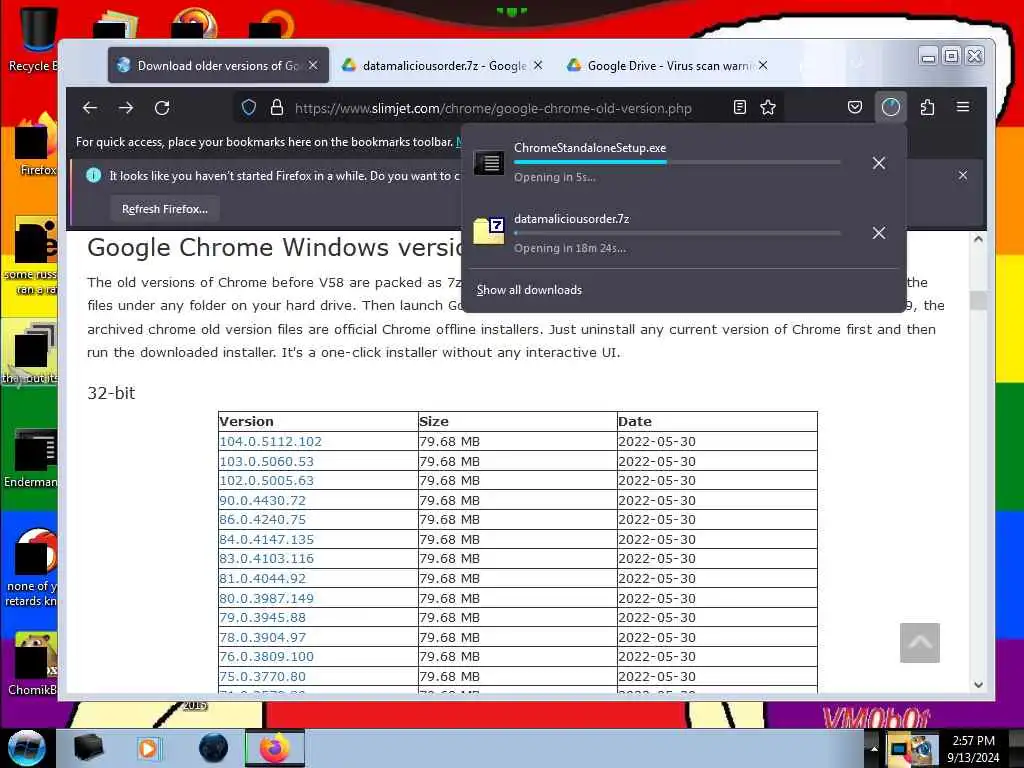Download Chrome version 103.0.5060.53
1024x768 pixels.
pyautogui.click(x=266, y=461)
